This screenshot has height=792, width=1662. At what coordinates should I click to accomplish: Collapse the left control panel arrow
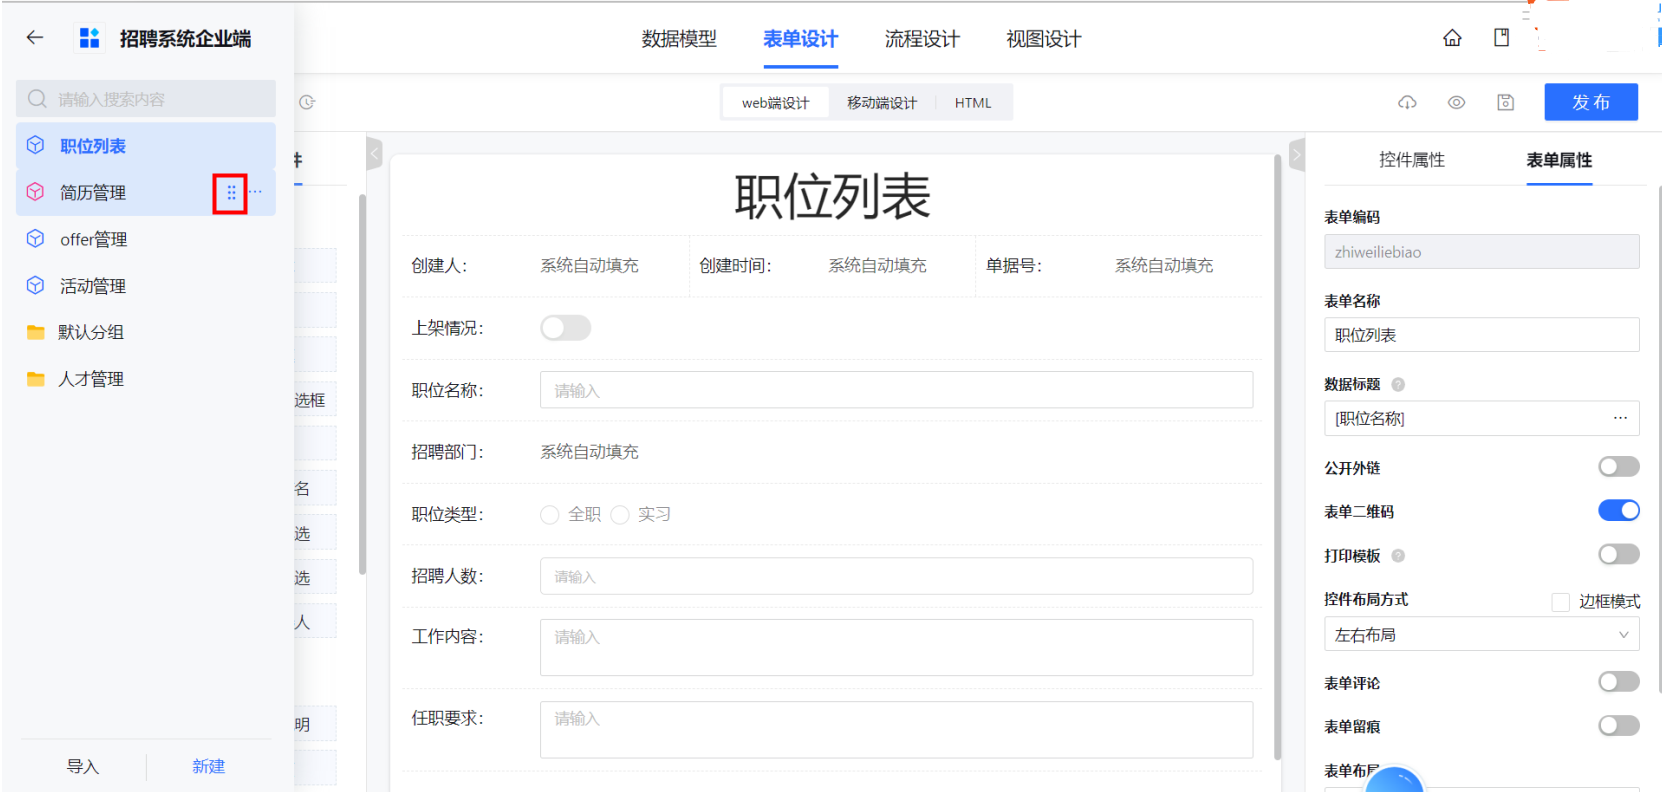[375, 153]
